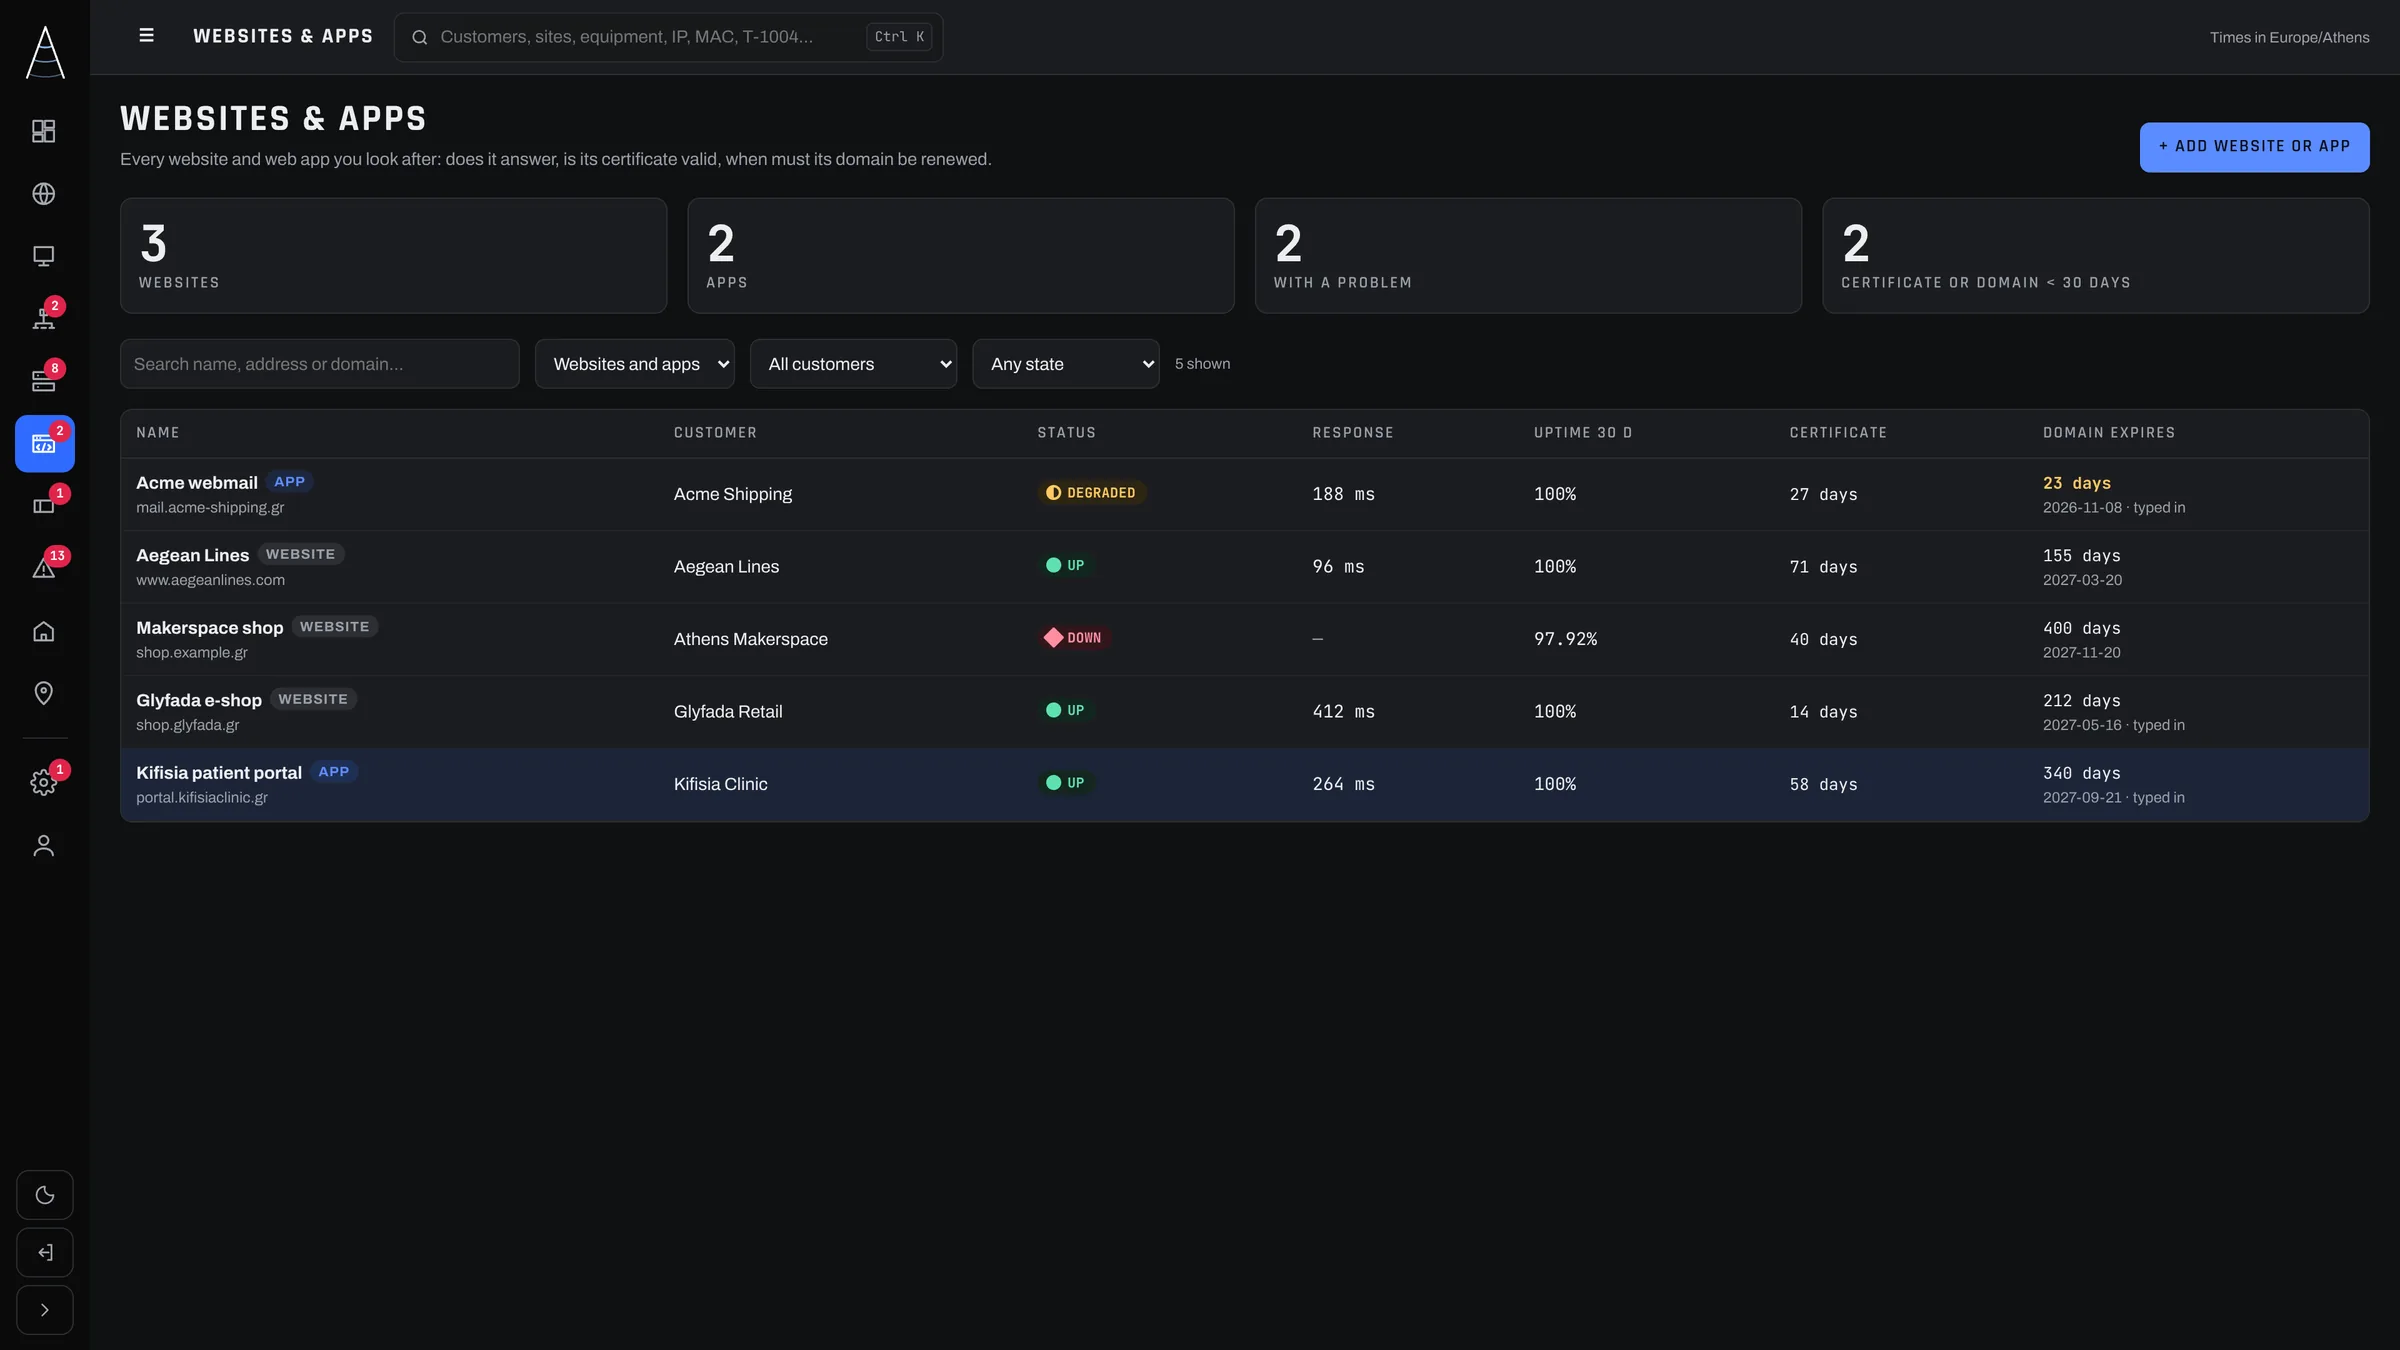Screen dimensions: 2400x1350
Task: Open the Kifisia patient portal row
Action: point(1245,785)
